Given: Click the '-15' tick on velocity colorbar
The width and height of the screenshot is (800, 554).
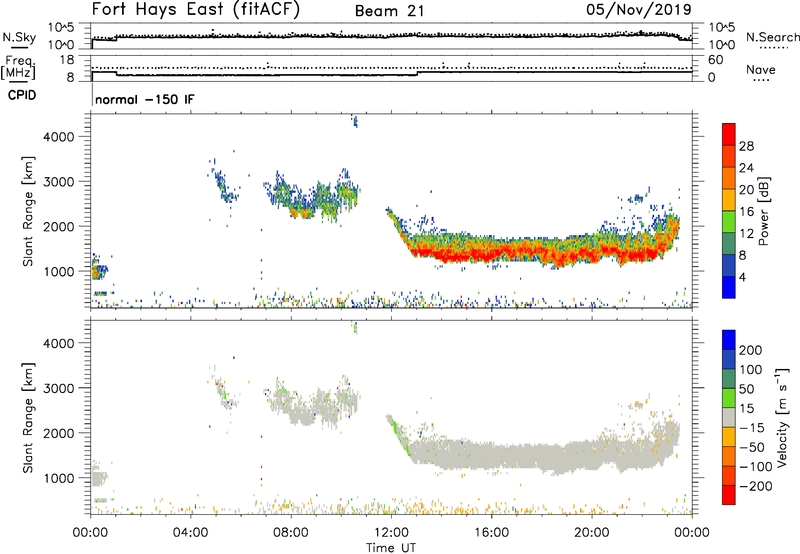Looking at the screenshot, I should click(x=752, y=427).
